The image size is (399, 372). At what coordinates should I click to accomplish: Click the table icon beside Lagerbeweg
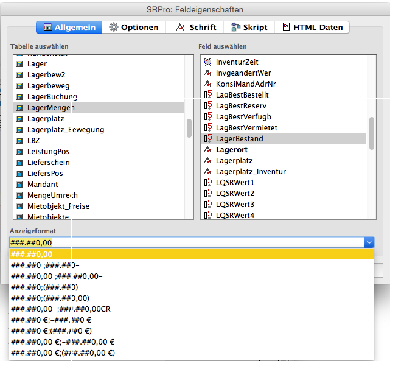pyautogui.click(x=20, y=86)
